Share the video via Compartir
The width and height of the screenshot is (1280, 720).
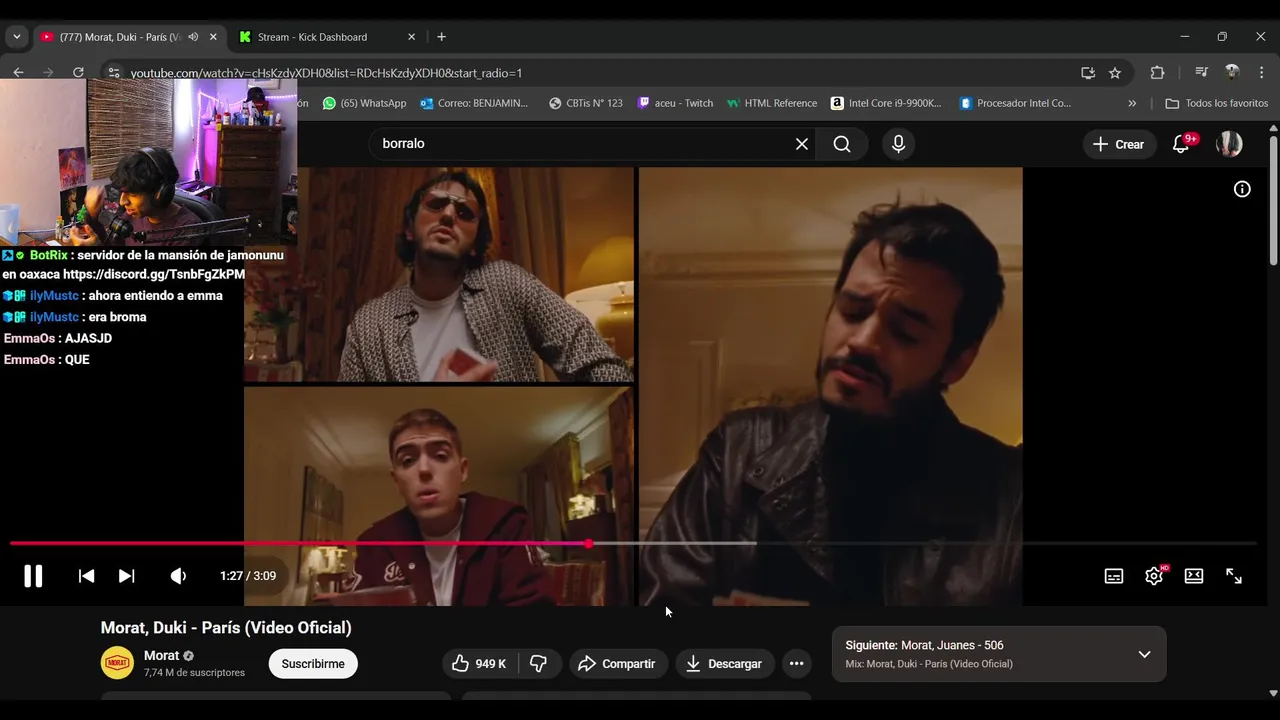[x=617, y=664]
